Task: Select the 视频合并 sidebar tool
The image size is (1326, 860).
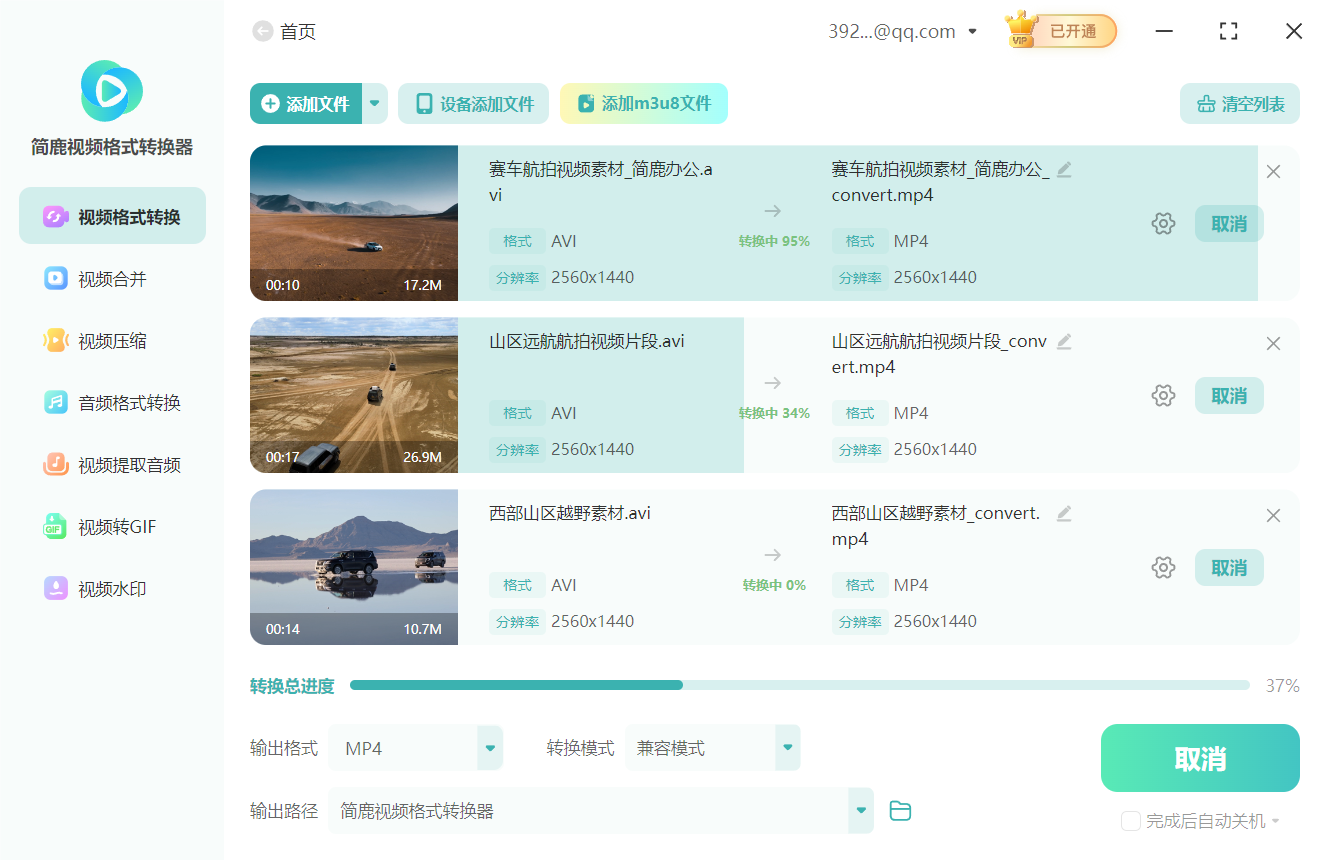Action: click(x=111, y=278)
